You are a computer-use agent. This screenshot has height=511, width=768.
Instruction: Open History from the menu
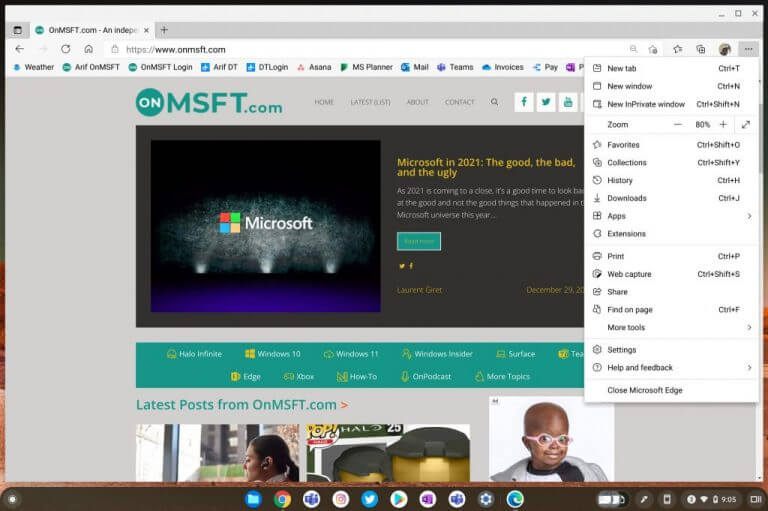(672, 180)
